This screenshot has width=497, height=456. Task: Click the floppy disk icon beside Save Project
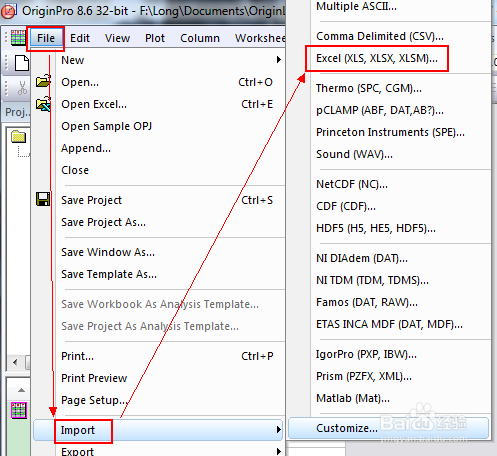[43, 199]
